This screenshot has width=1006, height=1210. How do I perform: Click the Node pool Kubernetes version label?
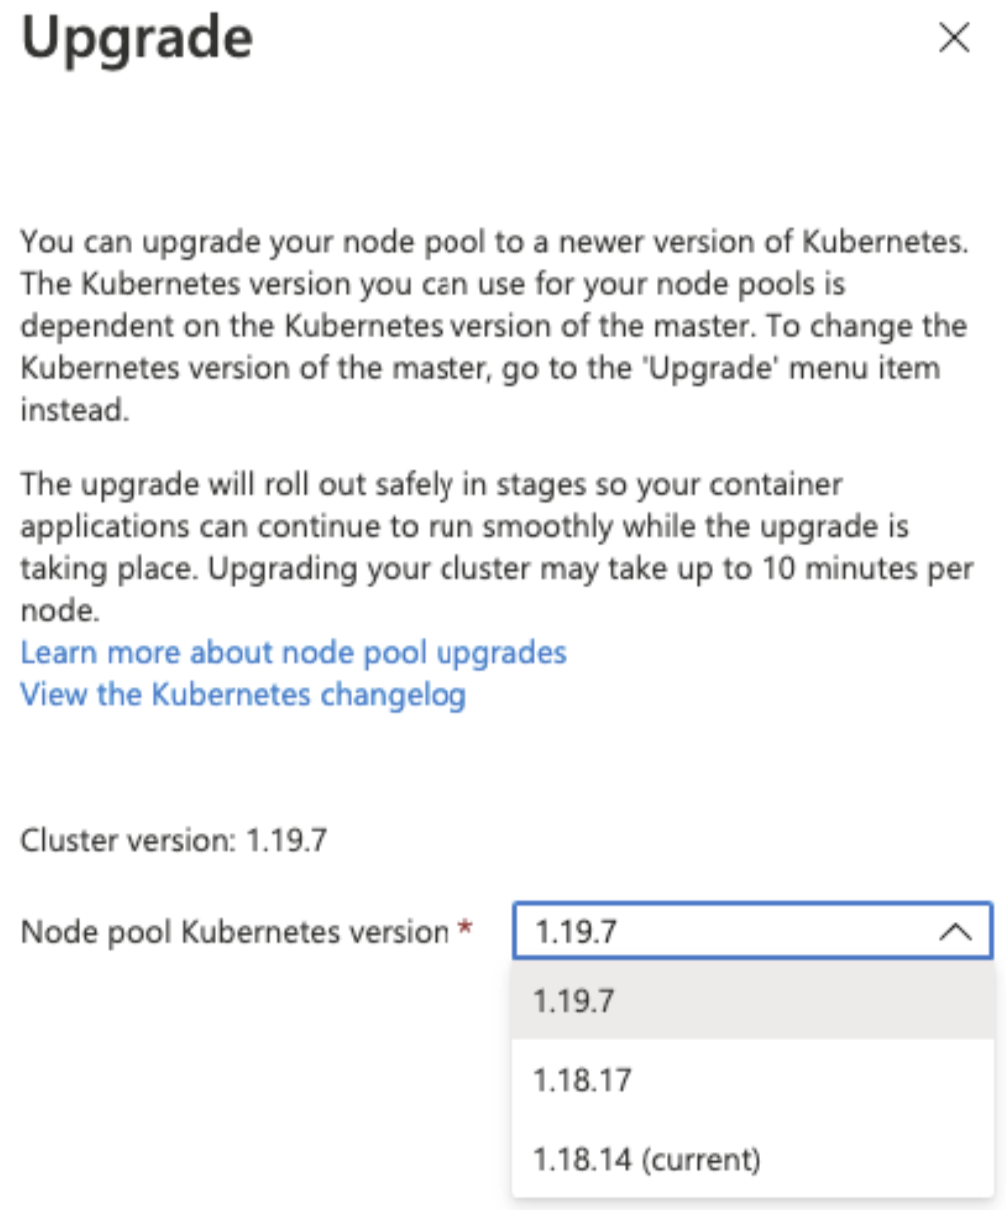234,932
